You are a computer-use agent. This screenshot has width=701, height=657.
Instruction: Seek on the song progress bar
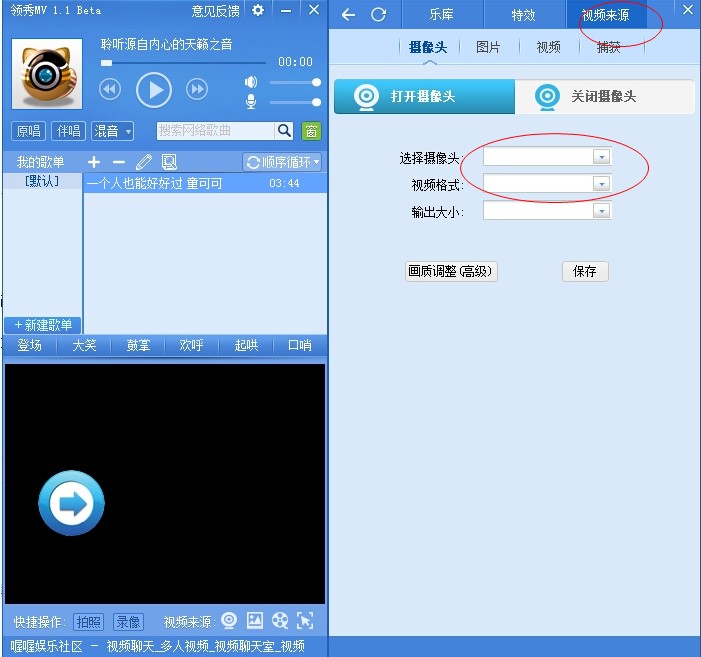click(183, 63)
